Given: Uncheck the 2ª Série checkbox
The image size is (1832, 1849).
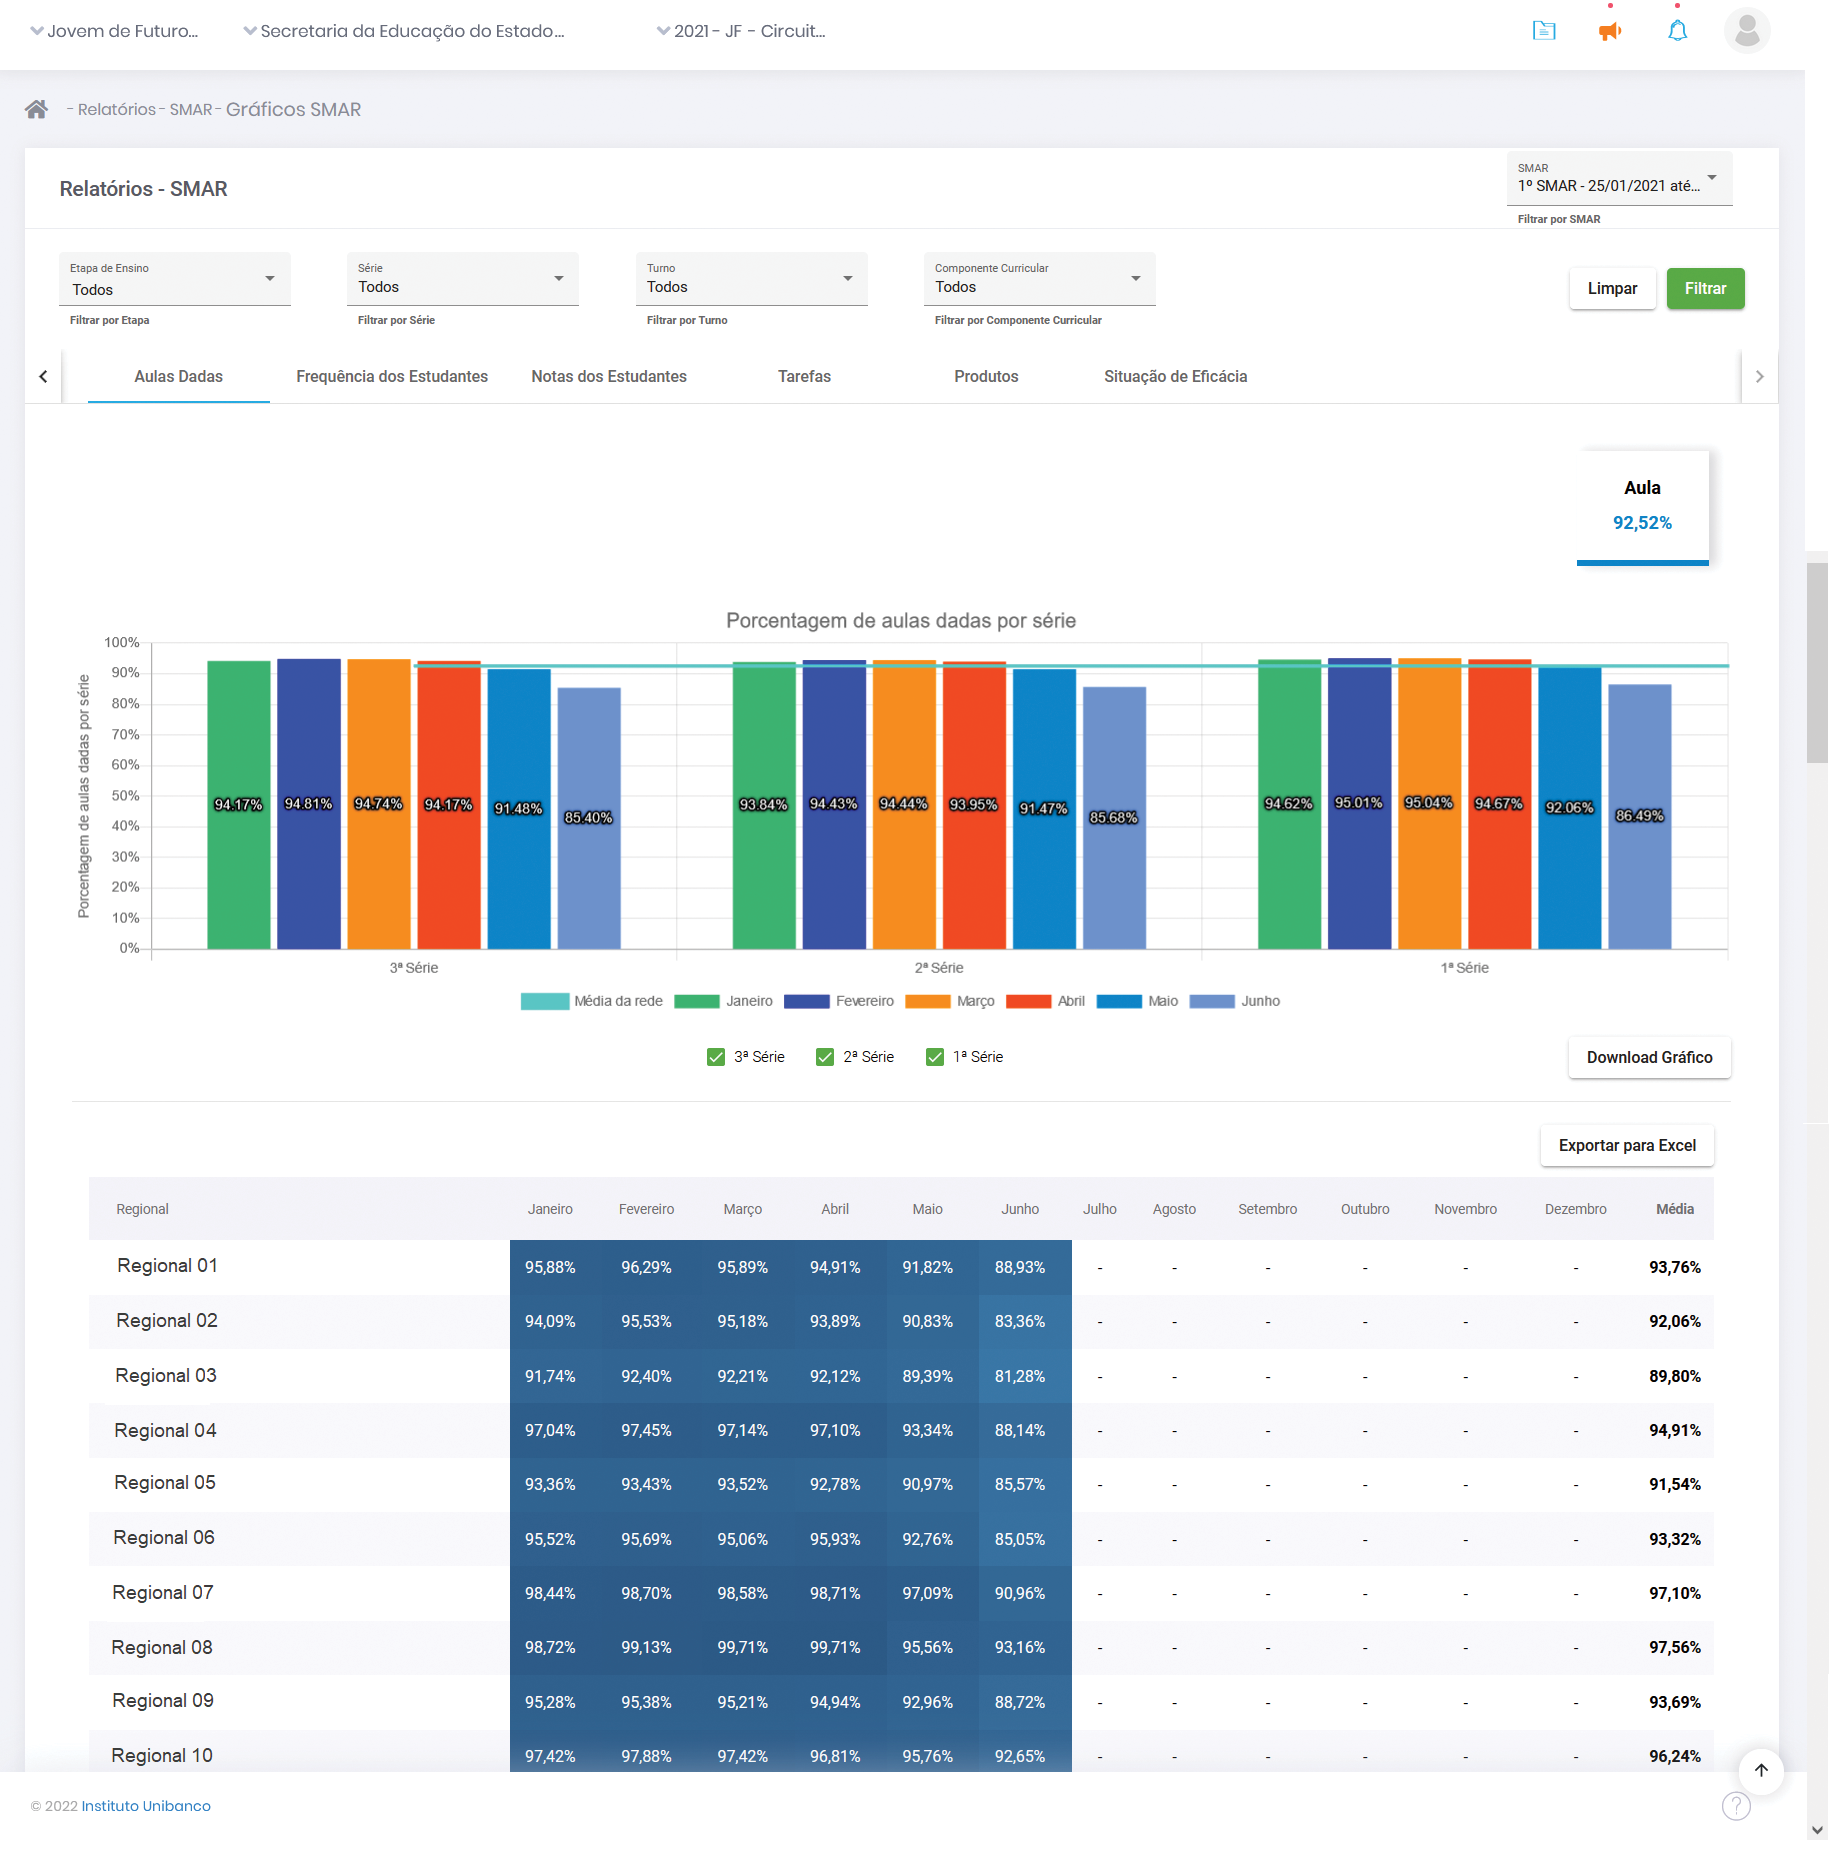Looking at the screenshot, I should (x=825, y=1057).
